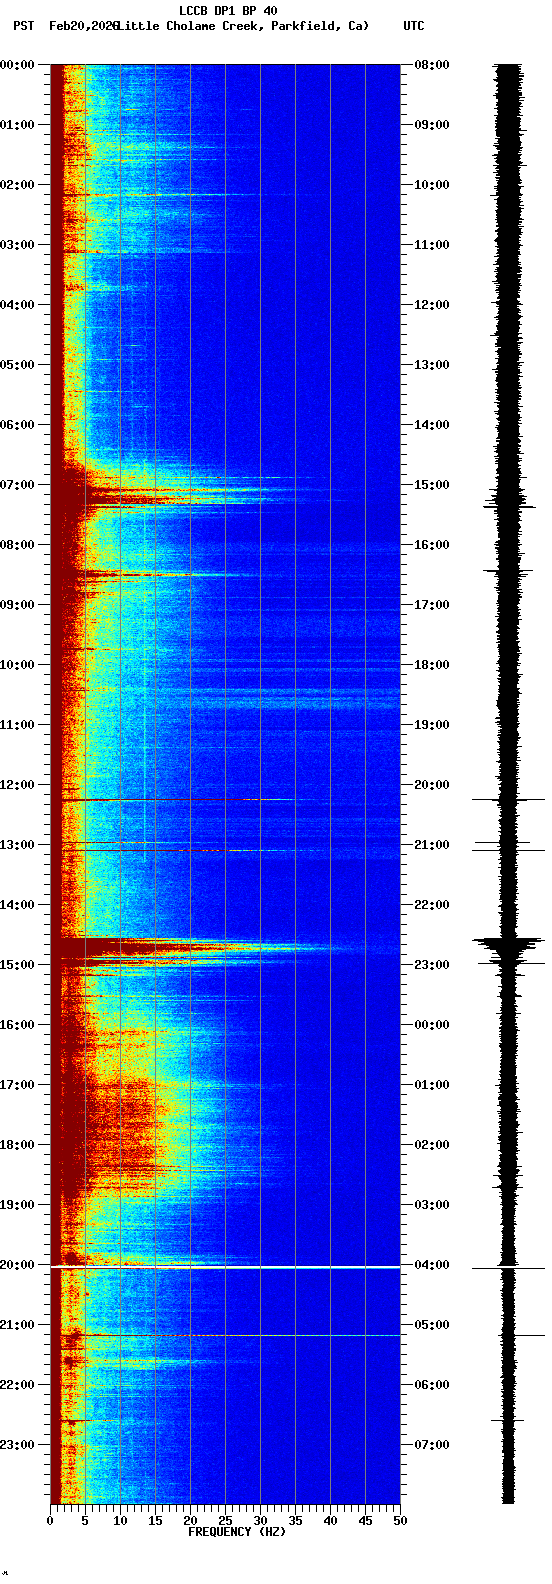Click the title text 'LCCB DP1 BP 40'

pyautogui.click(x=228, y=11)
